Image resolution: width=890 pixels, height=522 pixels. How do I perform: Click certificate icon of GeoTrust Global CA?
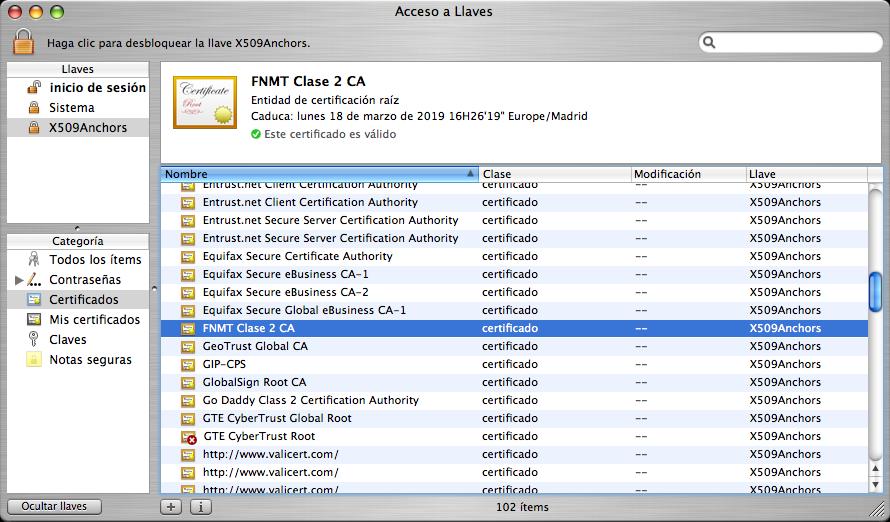coord(188,346)
